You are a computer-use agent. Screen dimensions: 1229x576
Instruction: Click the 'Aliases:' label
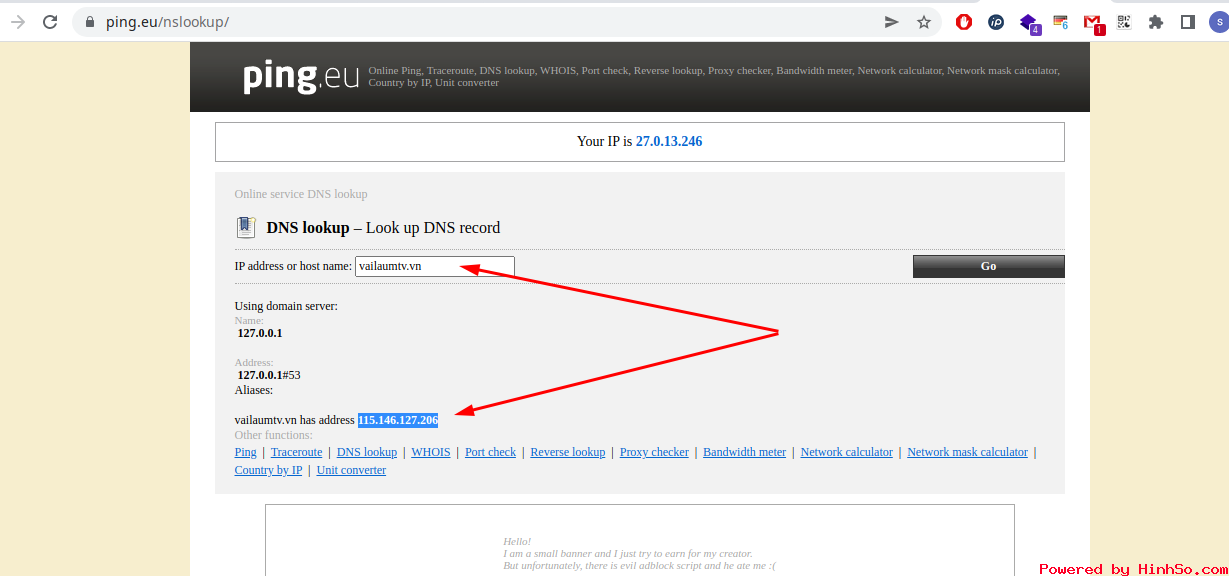(254, 390)
